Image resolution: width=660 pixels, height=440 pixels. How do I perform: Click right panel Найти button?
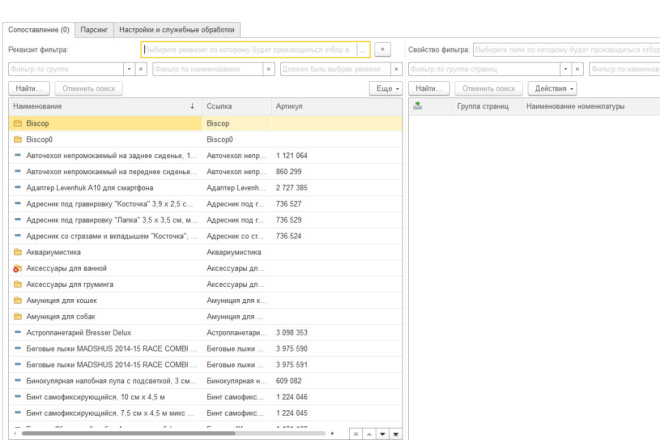pos(429,88)
